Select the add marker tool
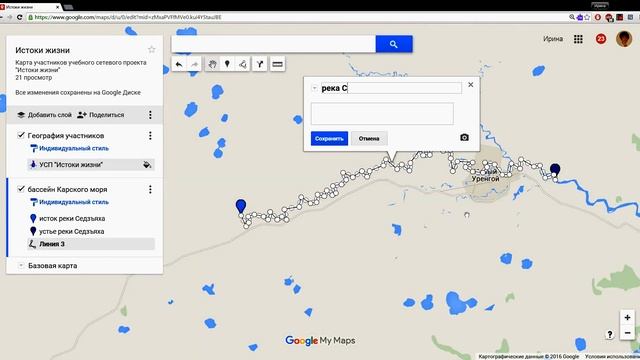This screenshot has width=640, height=360. (227, 64)
